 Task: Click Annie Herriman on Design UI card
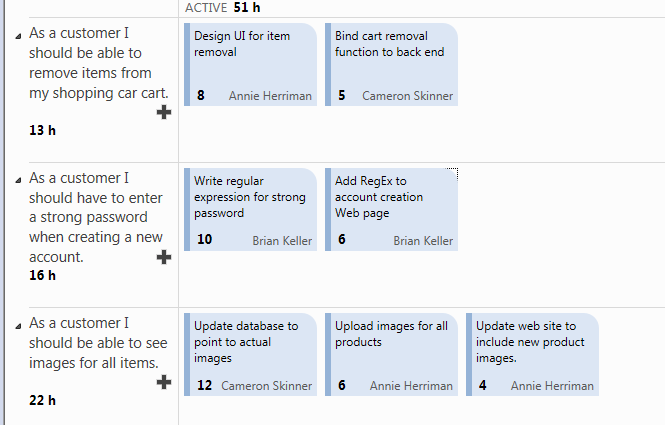(270, 96)
